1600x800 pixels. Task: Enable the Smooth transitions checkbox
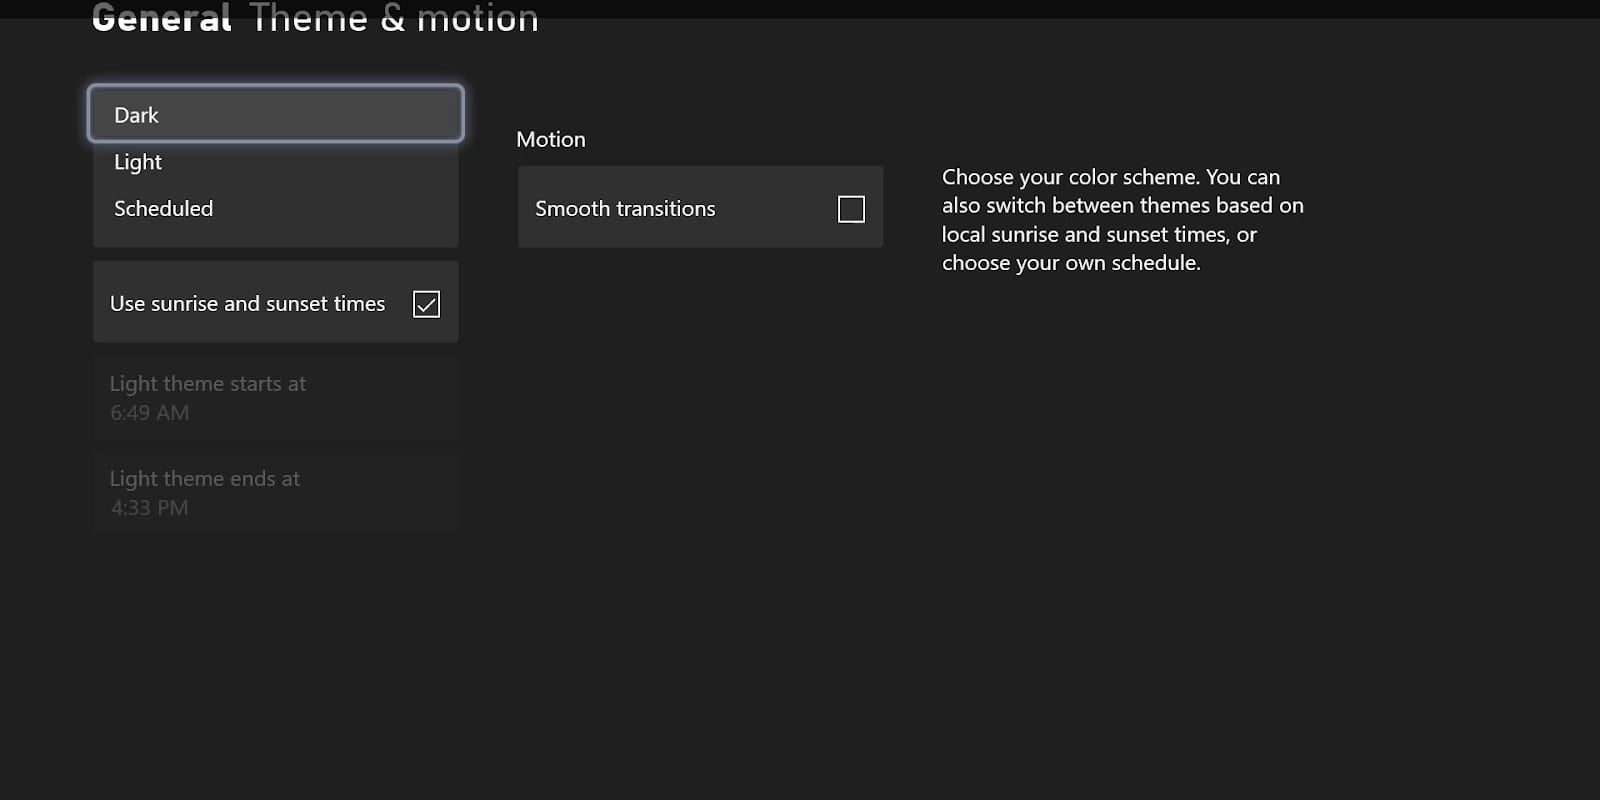[x=851, y=209]
